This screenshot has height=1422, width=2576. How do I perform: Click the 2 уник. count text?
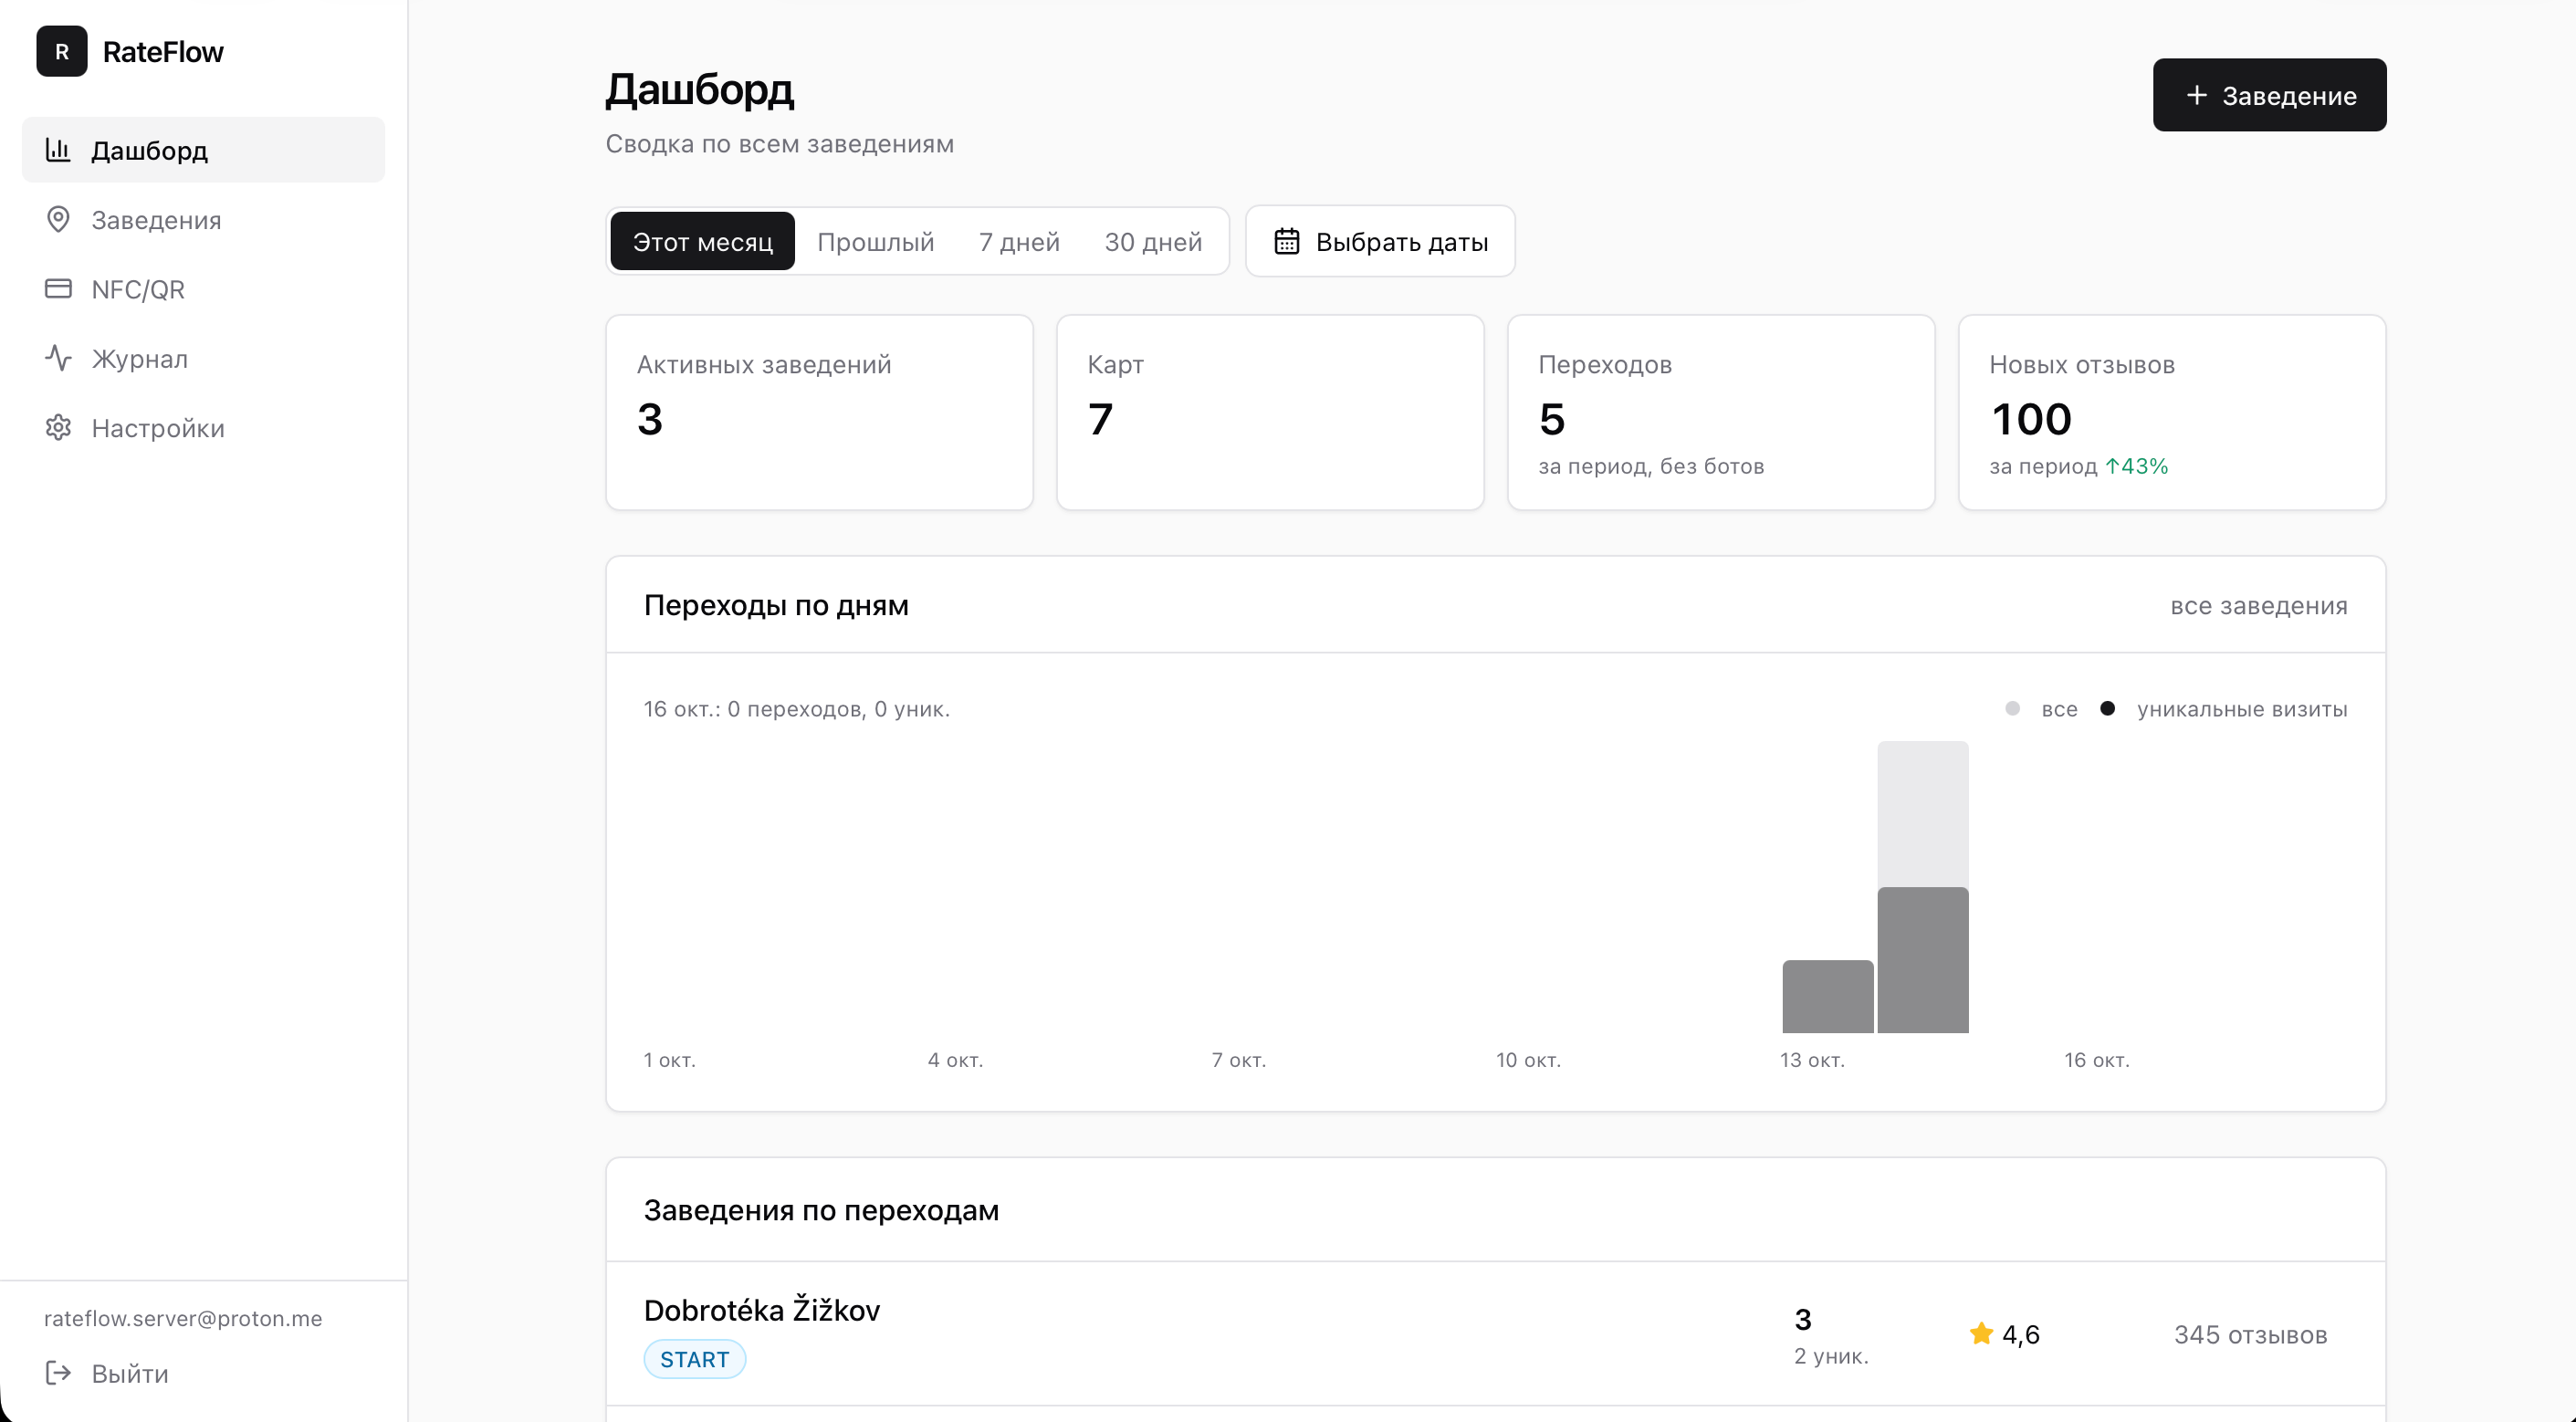coord(1831,1357)
